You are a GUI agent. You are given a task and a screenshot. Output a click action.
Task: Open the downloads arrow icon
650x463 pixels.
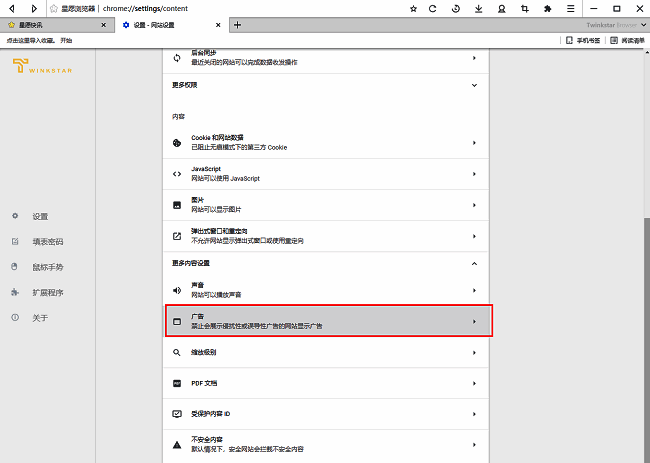[479, 8]
